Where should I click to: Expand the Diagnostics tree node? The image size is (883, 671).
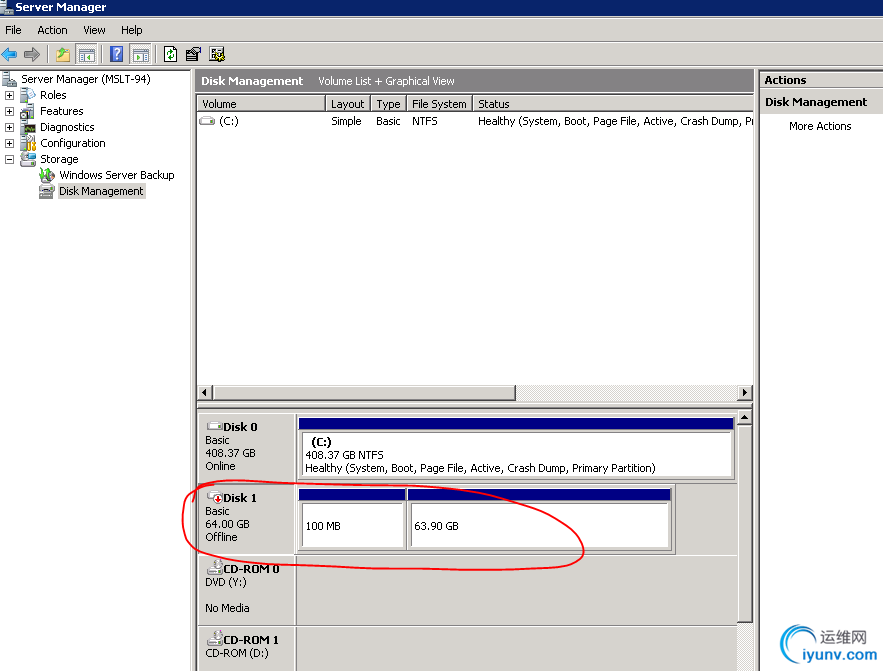click(10, 128)
